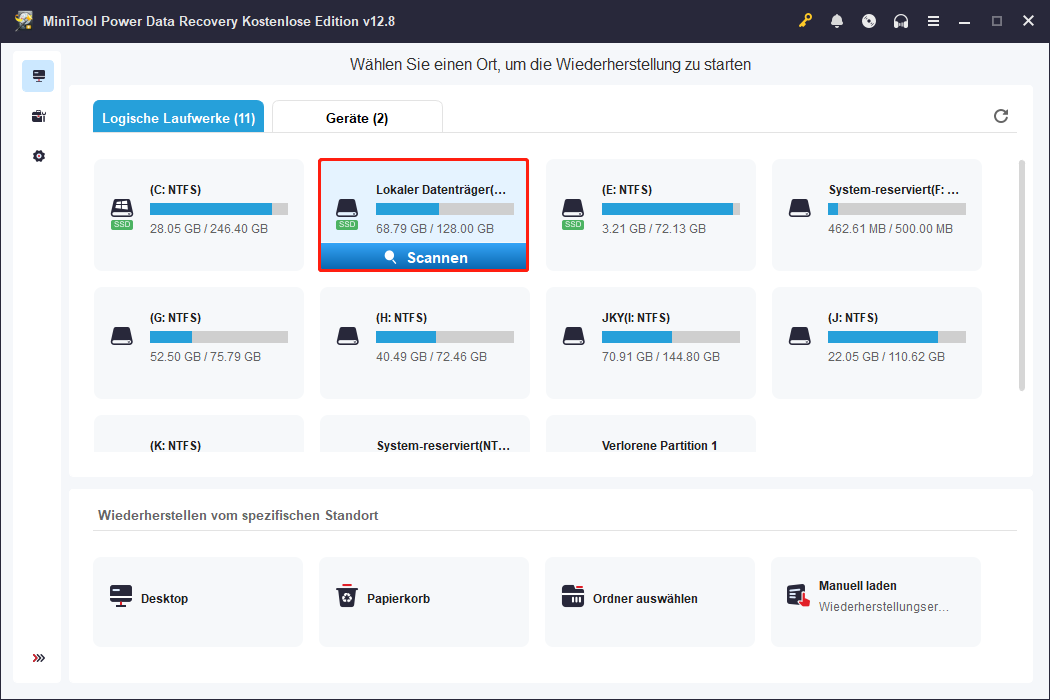Image resolution: width=1050 pixels, height=700 pixels.
Task: Click the Desktop monitor icon
Action: point(121,596)
